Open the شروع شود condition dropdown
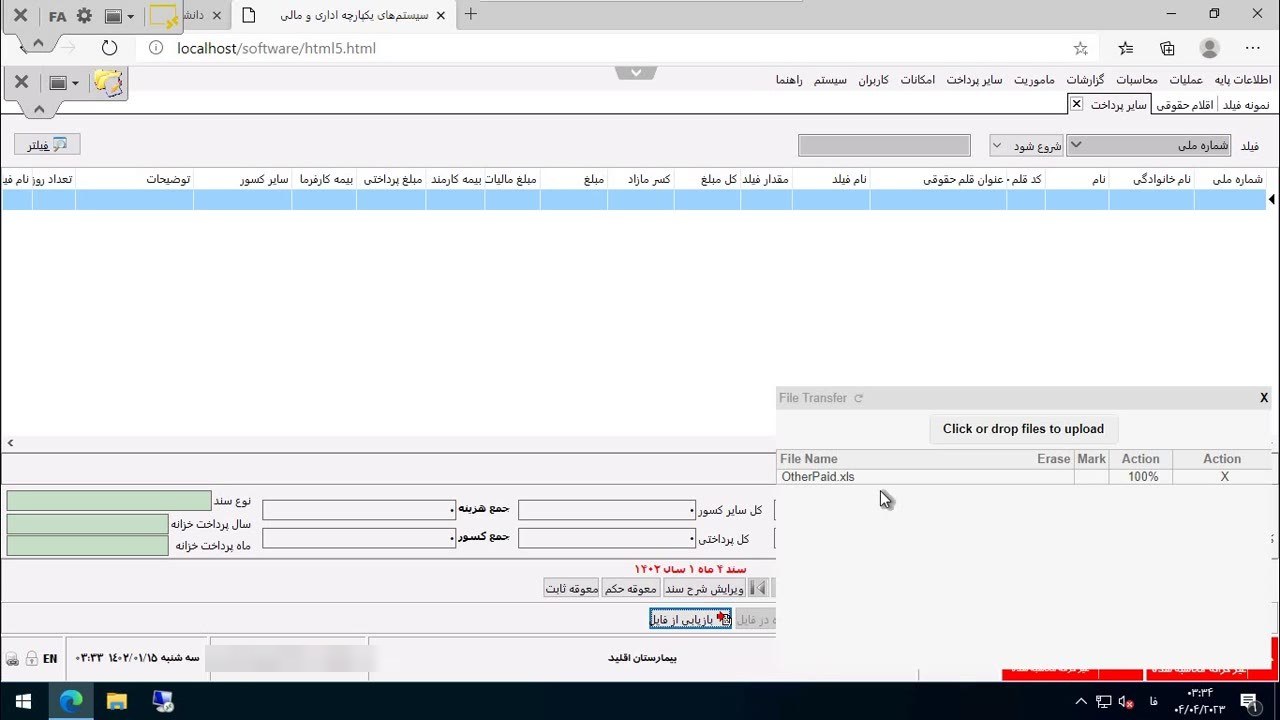Viewport: 1280px width, 720px height. coord(1024,146)
